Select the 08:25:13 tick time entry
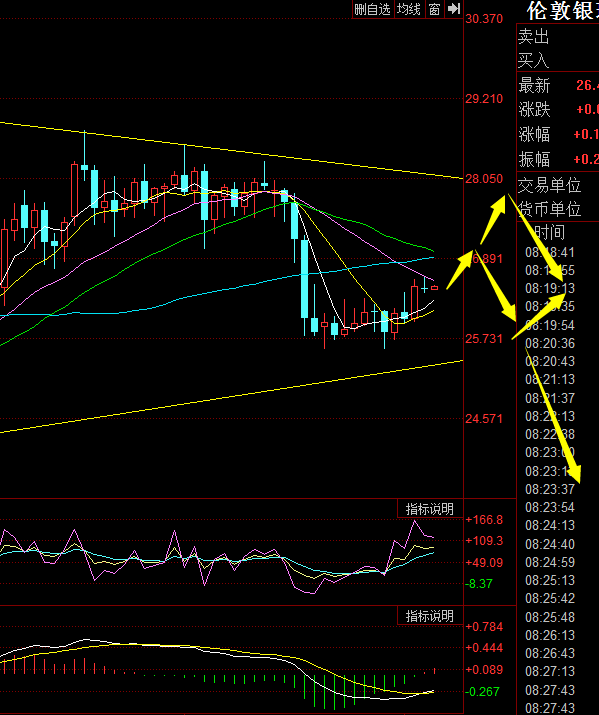 click(550, 580)
